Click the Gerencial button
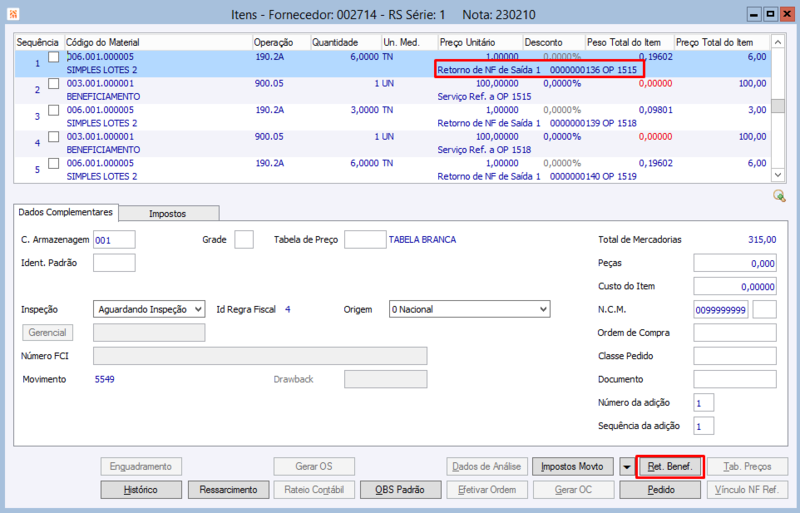The height and width of the screenshot is (513, 800). (x=47, y=332)
